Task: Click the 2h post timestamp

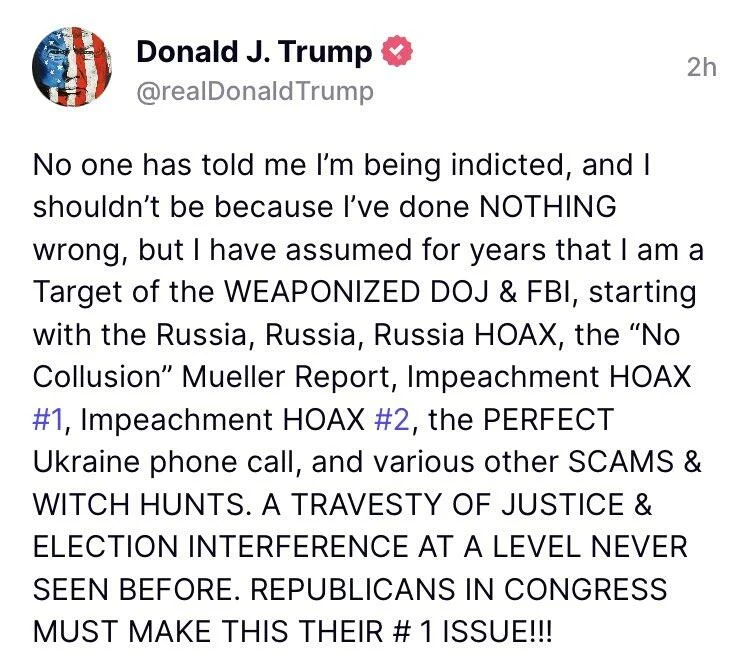Action: point(702,67)
